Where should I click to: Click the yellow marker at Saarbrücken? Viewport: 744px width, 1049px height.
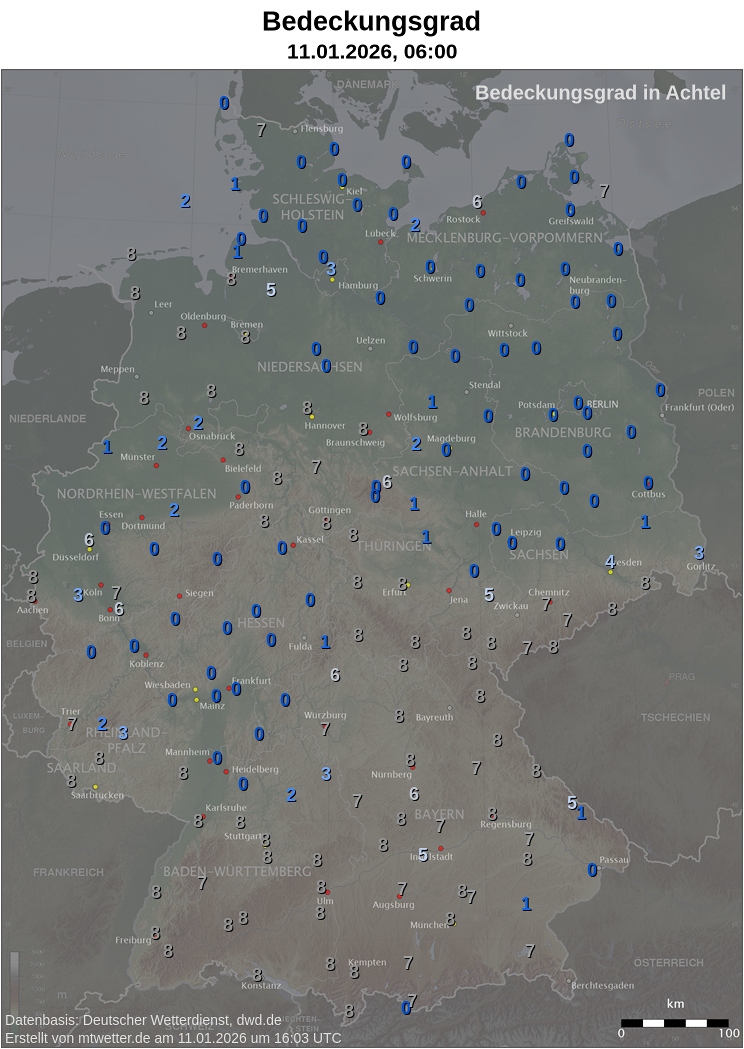tap(96, 787)
